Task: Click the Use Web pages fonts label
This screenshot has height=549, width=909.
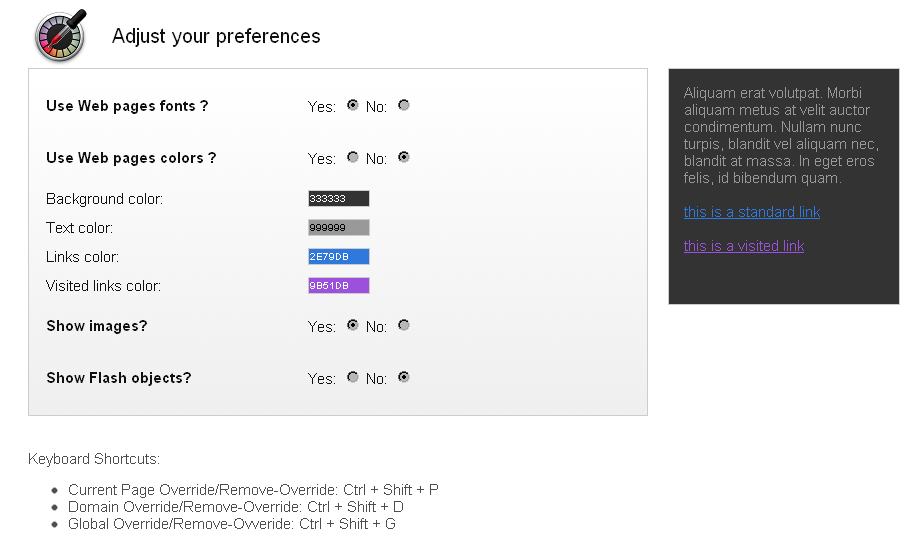Action: tap(127, 106)
